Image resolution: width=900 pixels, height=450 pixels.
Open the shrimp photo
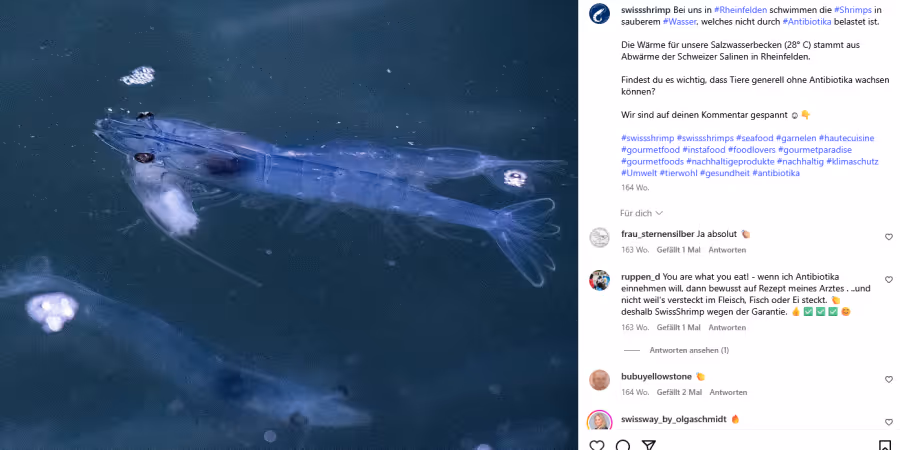point(289,225)
